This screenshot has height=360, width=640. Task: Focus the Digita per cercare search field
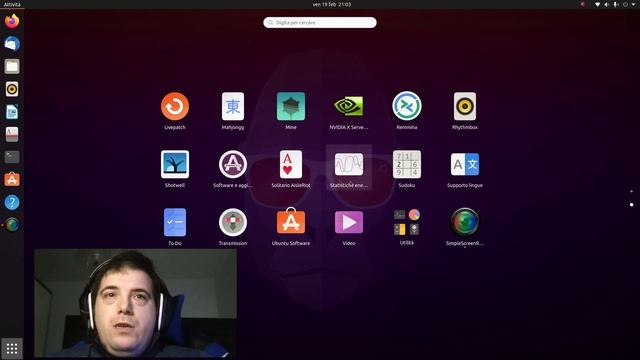tap(320, 22)
